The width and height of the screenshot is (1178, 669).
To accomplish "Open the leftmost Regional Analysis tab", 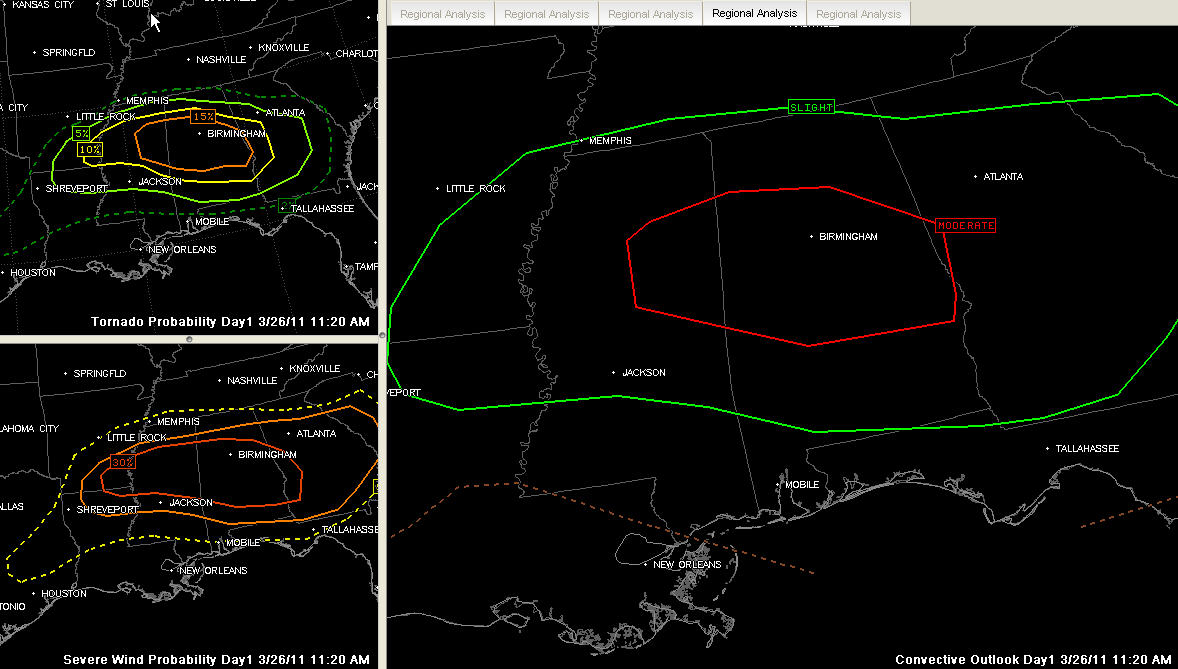I will tap(442, 14).
